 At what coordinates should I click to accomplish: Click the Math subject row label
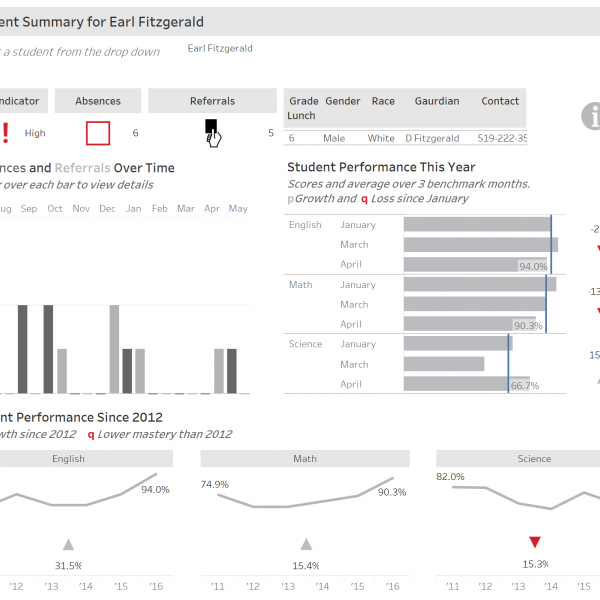[x=300, y=285]
